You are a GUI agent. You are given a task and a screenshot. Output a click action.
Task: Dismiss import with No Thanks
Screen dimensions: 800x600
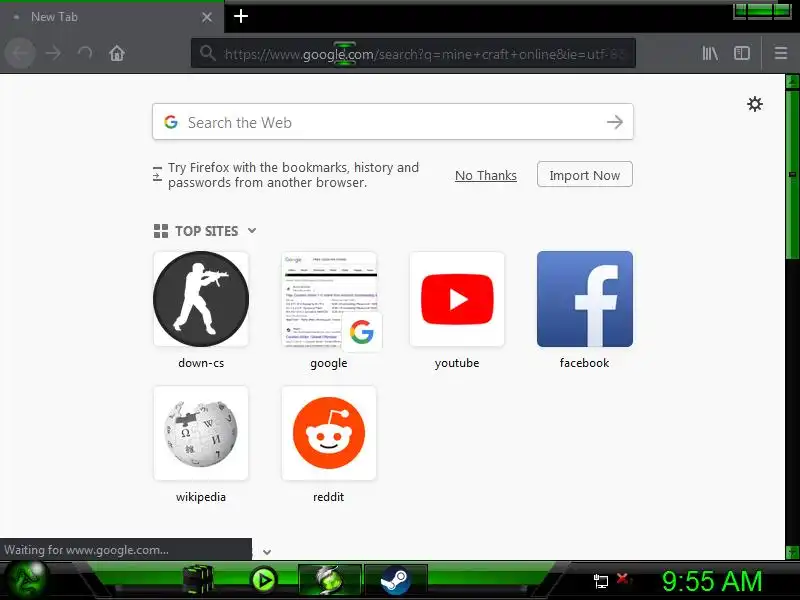pos(486,176)
